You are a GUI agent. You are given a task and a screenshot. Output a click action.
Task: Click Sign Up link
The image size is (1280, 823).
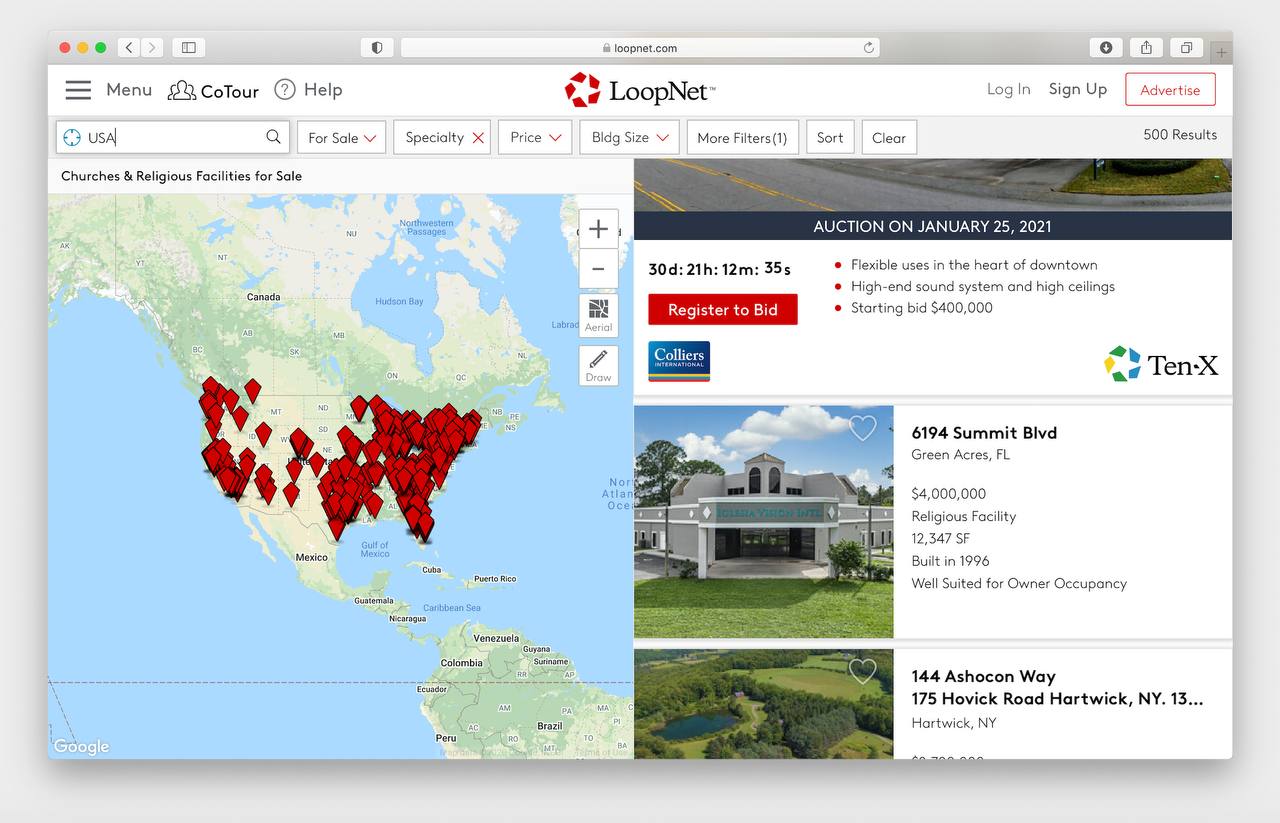coord(1078,89)
